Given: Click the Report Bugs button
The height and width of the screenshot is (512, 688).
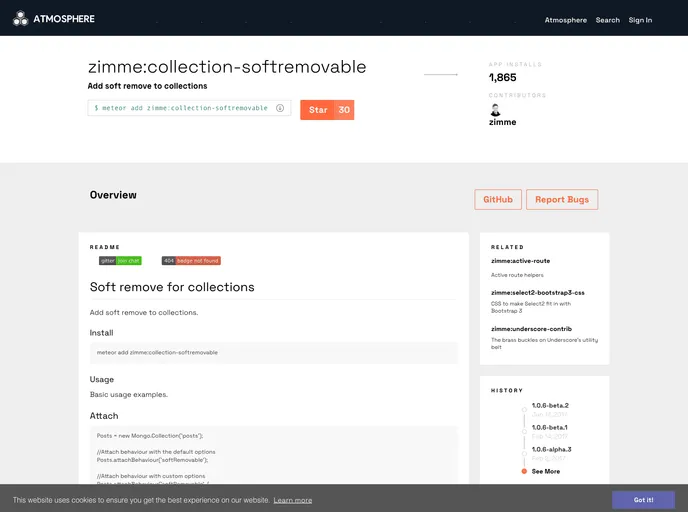Looking at the screenshot, I should pyautogui.click(x=562, y=200).
